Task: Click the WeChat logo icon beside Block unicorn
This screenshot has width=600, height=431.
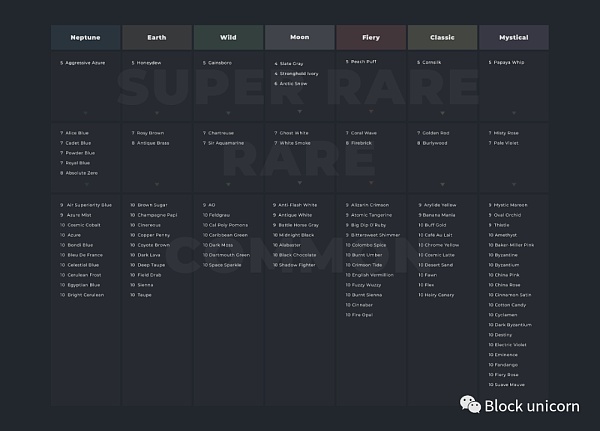Action: coord(469,404)
